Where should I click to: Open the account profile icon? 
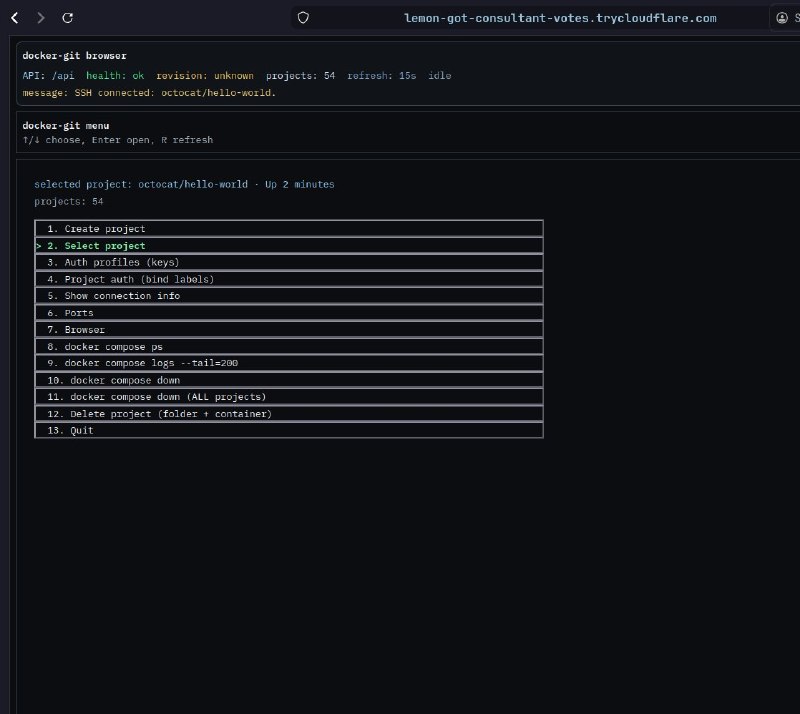point(782,18)
